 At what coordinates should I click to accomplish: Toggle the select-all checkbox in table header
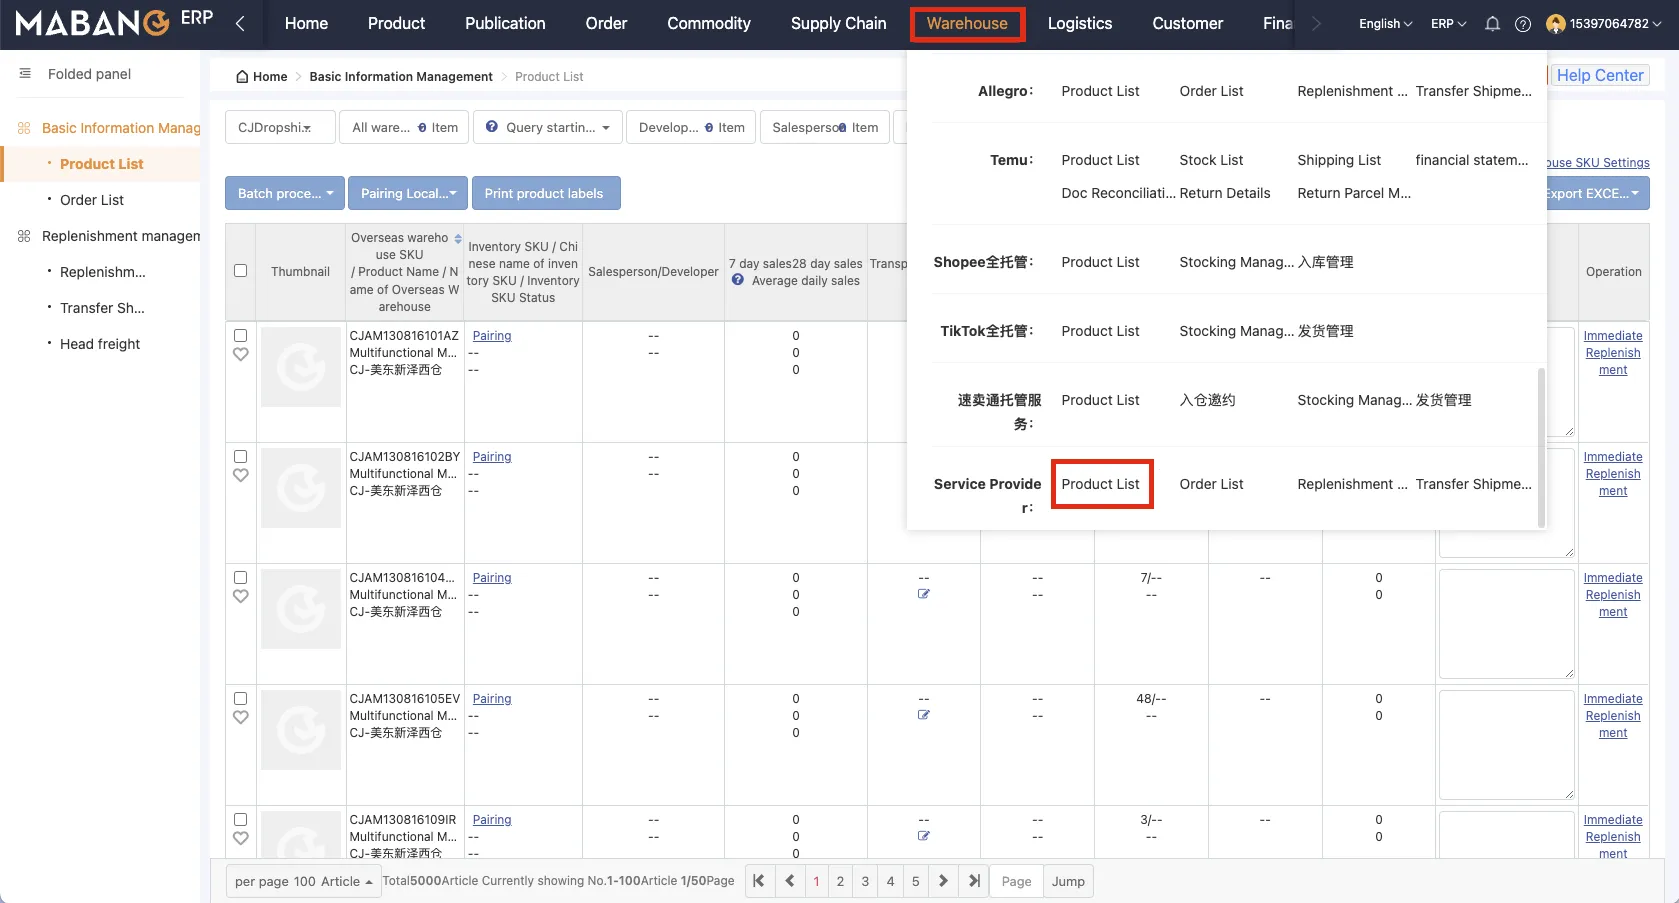pos(240,271)
